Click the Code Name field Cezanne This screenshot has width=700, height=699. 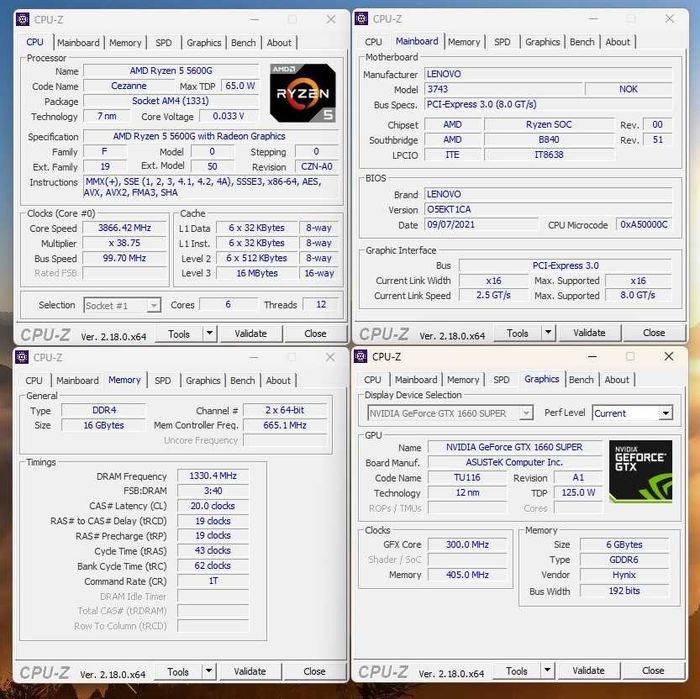pos(129,86)
